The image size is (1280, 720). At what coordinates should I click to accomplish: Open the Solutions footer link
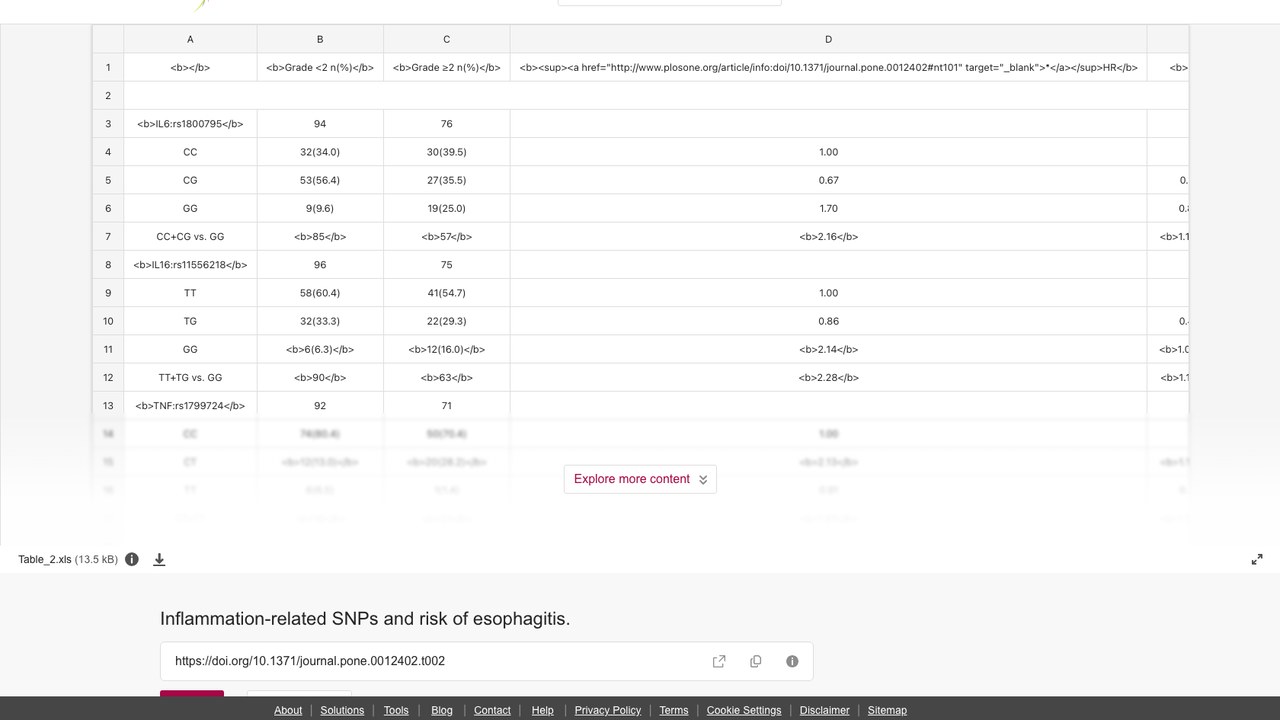tap(342, 710)
